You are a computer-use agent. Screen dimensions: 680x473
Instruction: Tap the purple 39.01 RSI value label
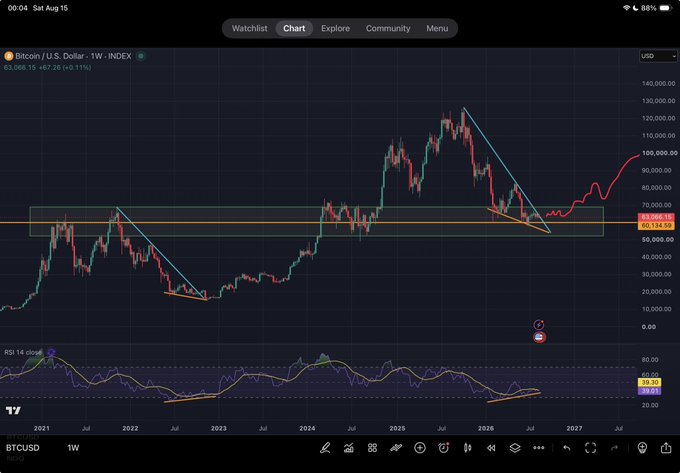click(649, 391)
